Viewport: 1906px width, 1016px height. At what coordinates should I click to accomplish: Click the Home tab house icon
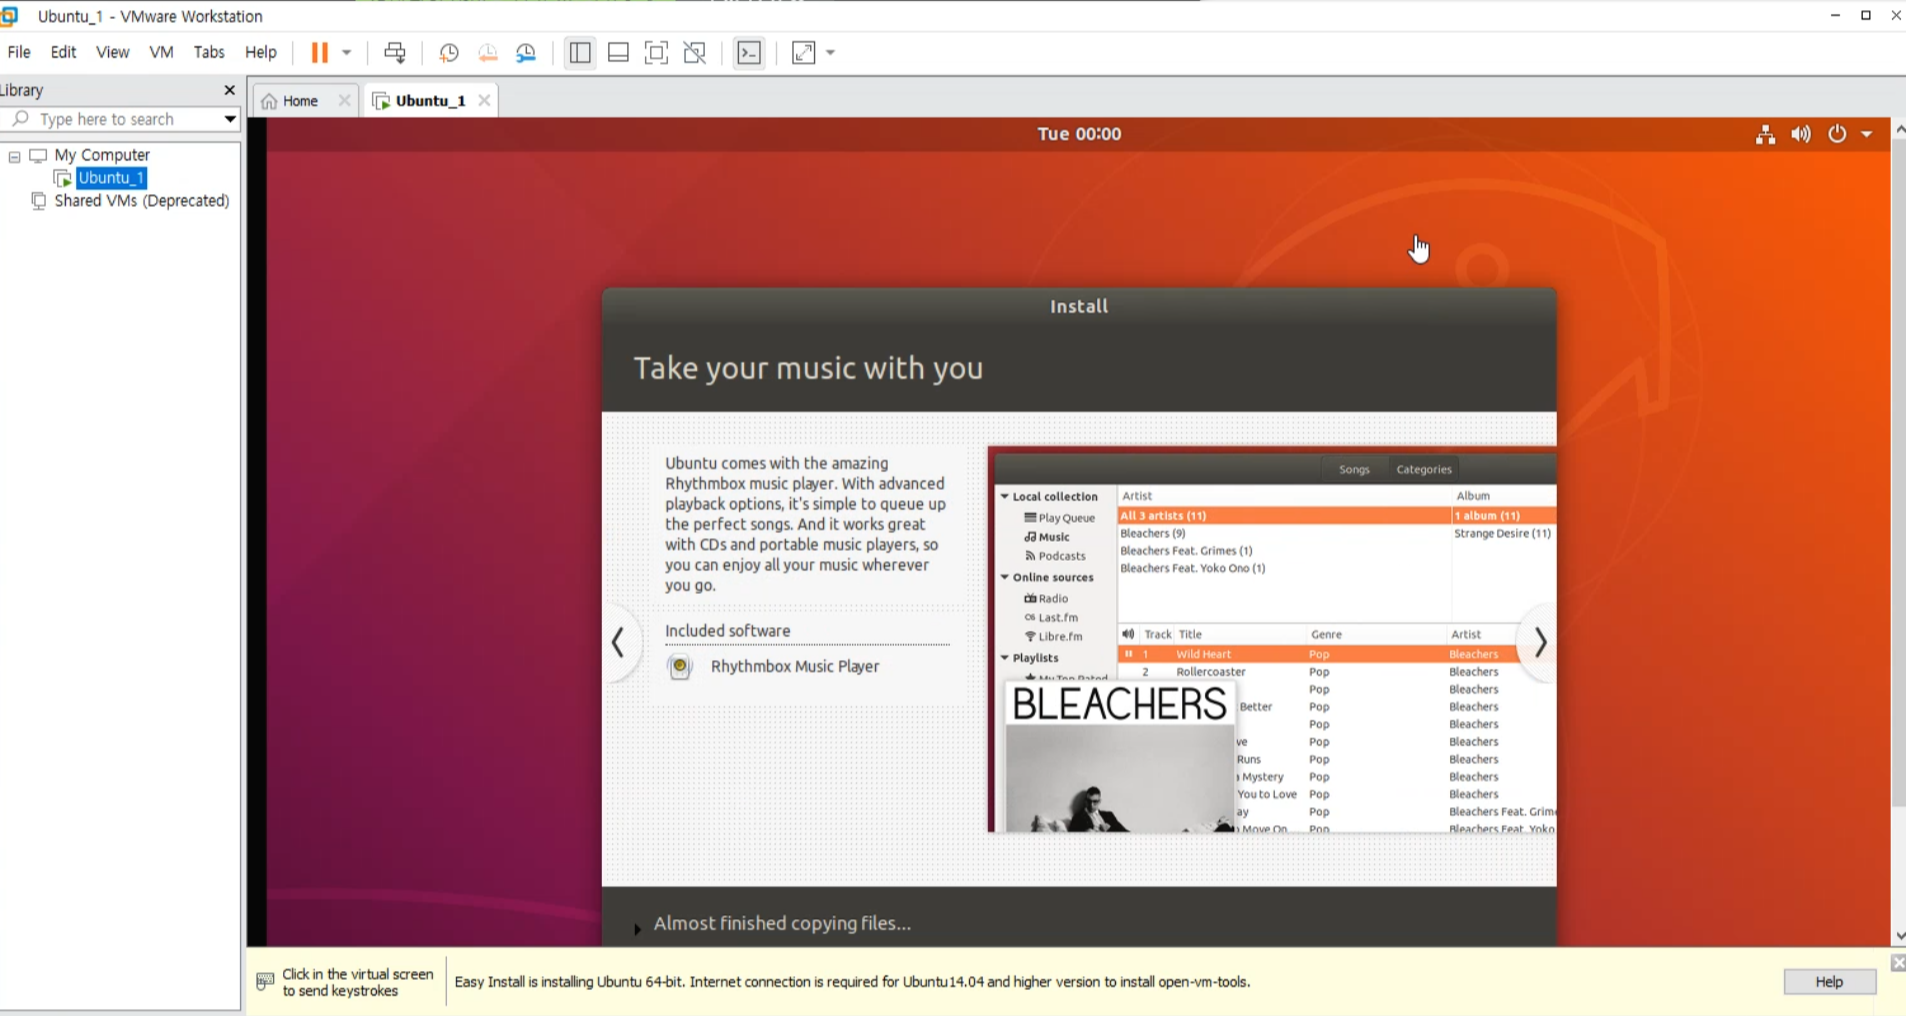[x=269, y=101]
